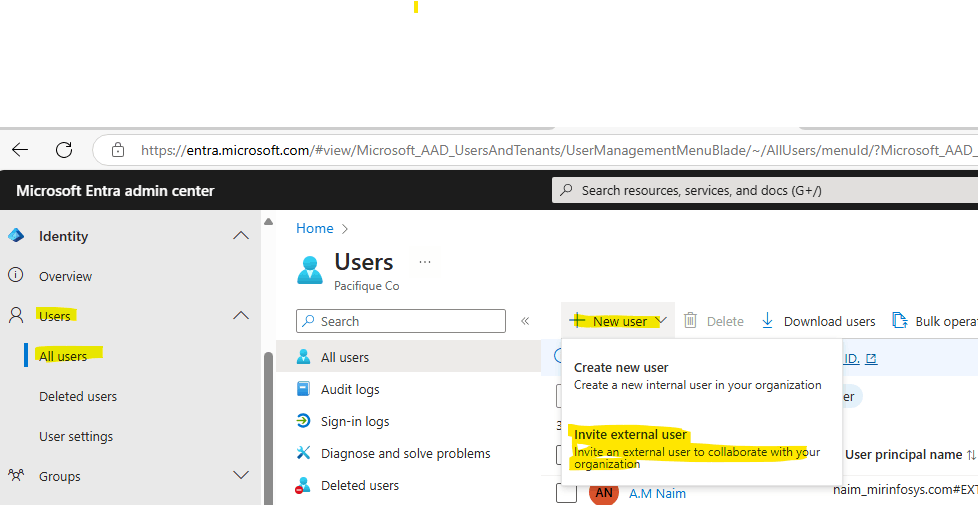Collapse the Users section chevron
978x505 pixels.
pos(241,315)
